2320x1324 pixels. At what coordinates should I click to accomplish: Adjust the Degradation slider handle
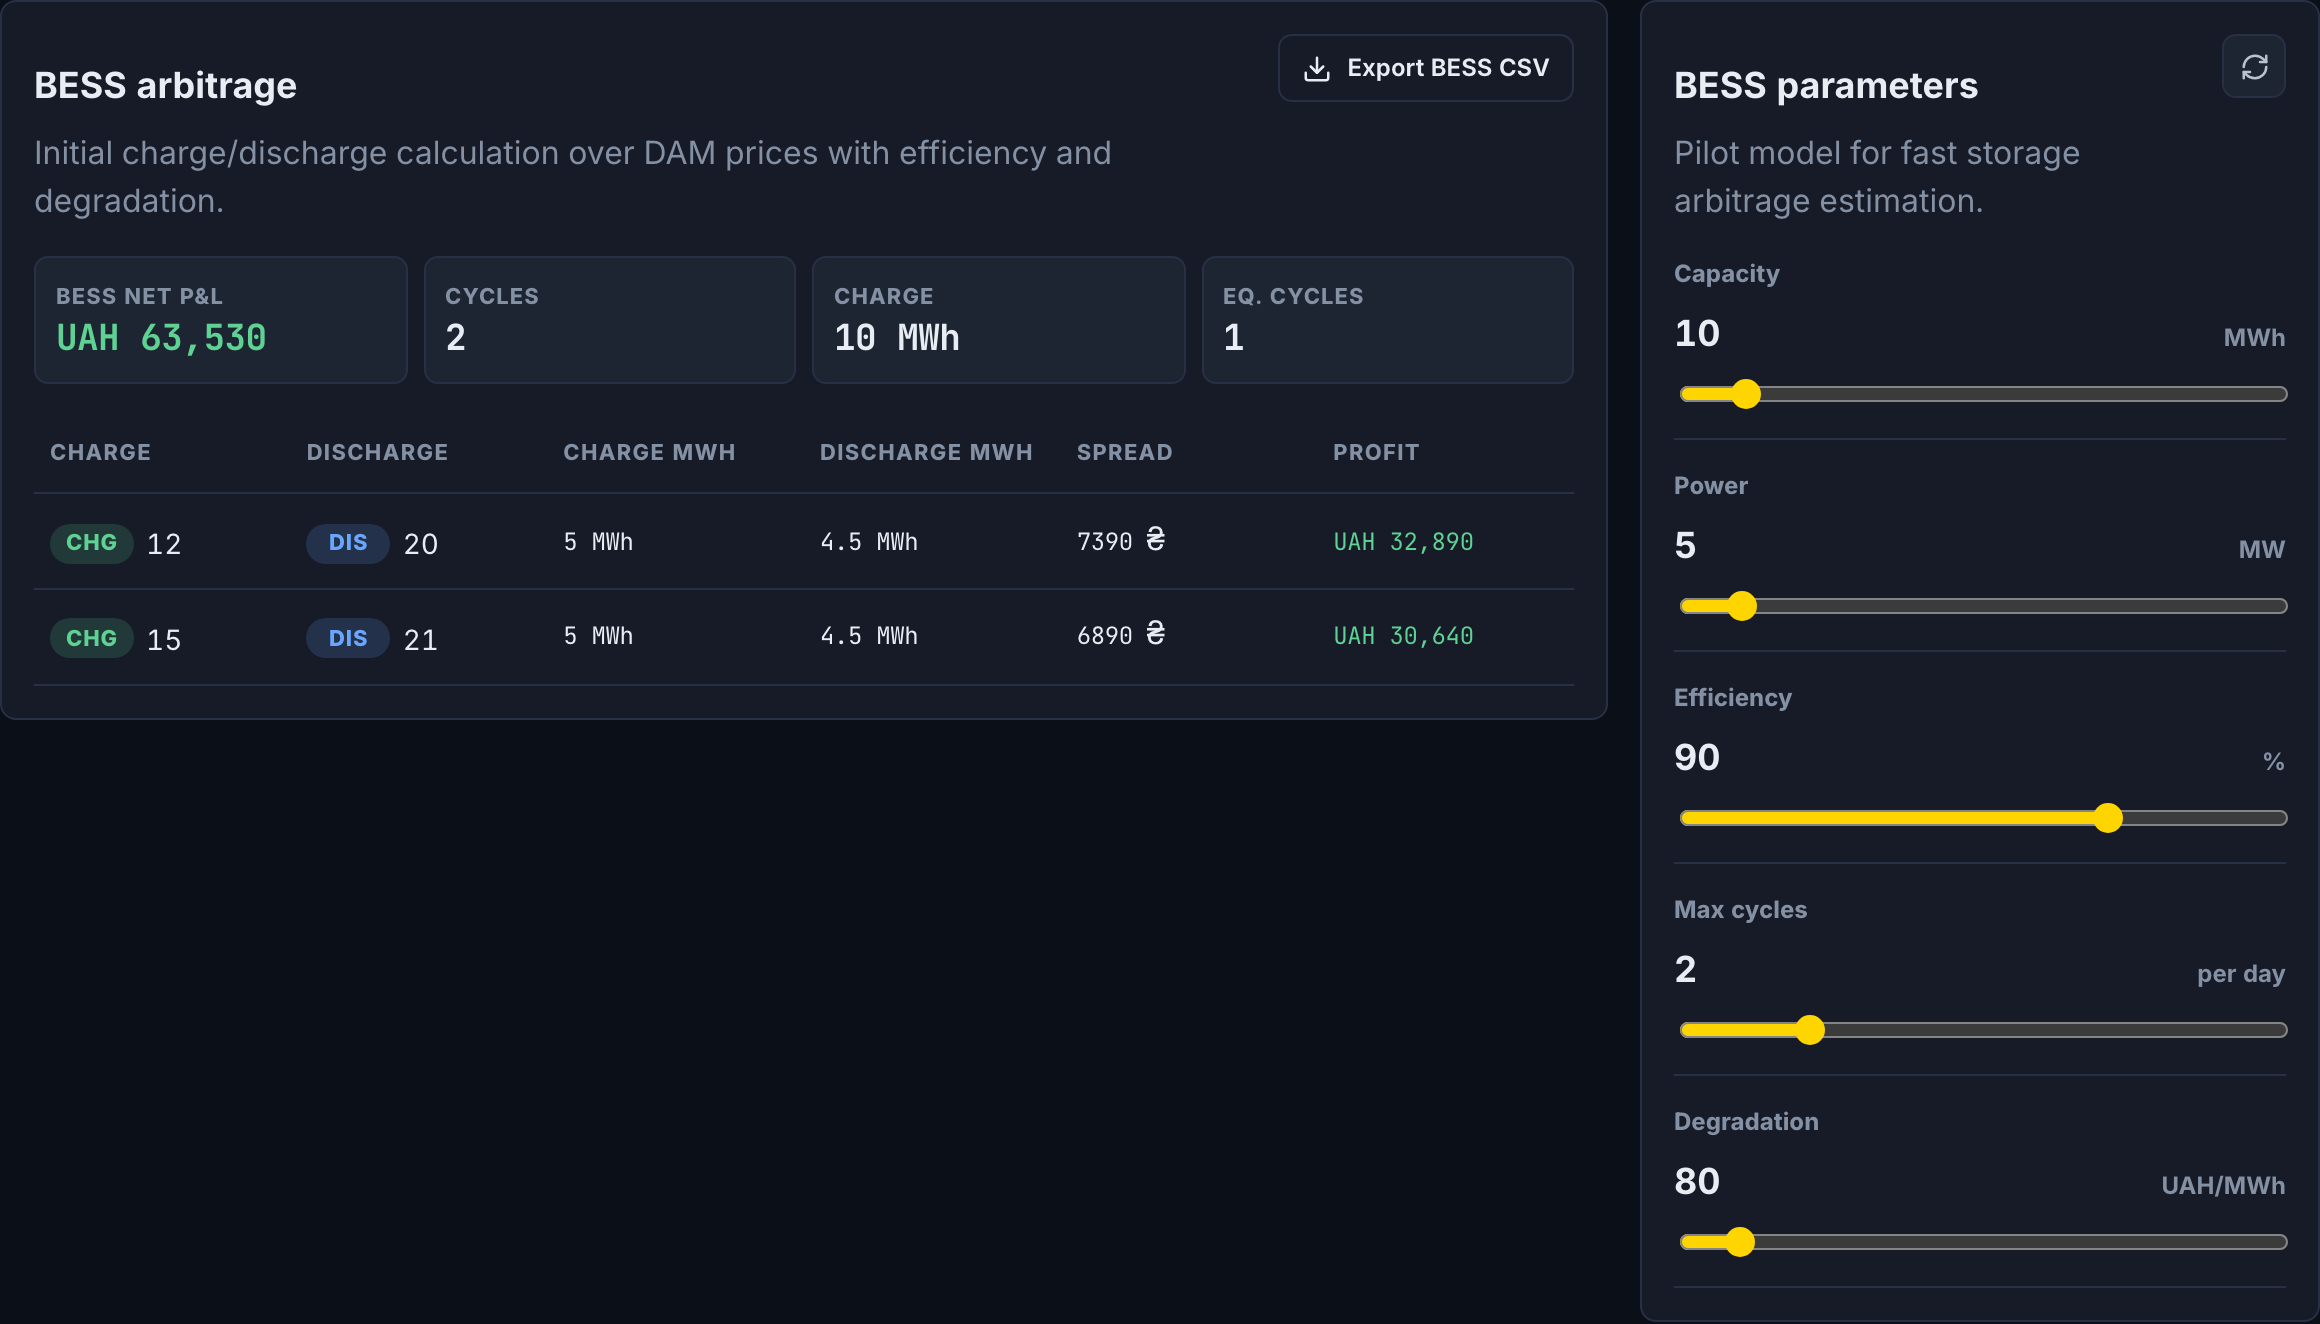[1740, 1242]
